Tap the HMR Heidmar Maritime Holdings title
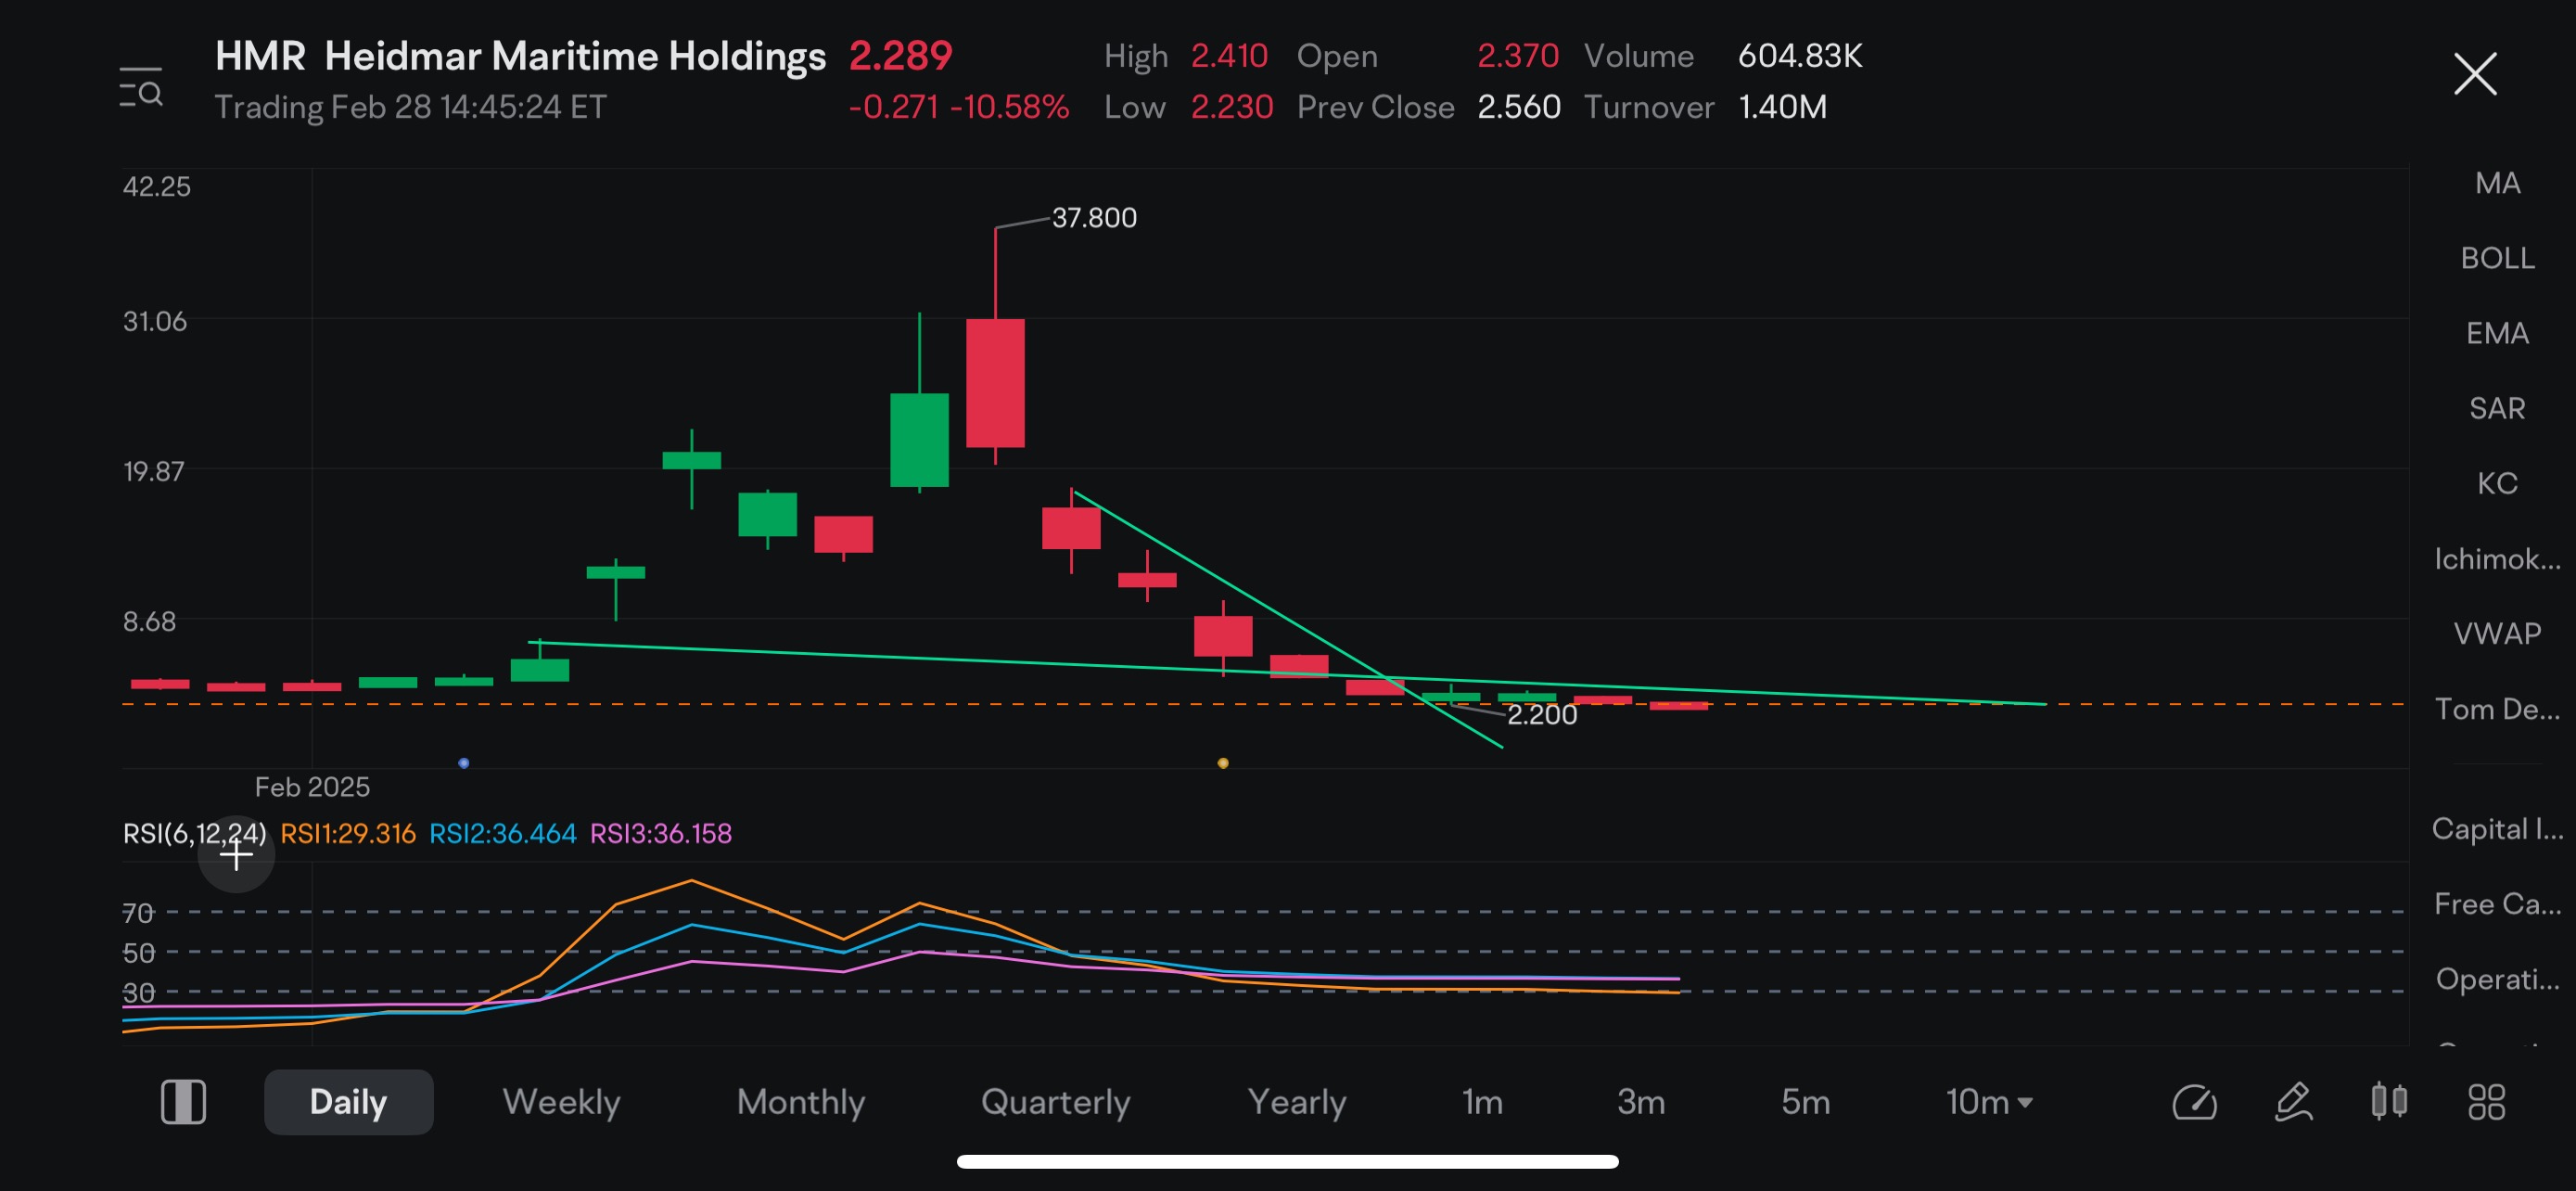Image resolution: width=2576 pixels, height=1191 pixels. point(520,56)
